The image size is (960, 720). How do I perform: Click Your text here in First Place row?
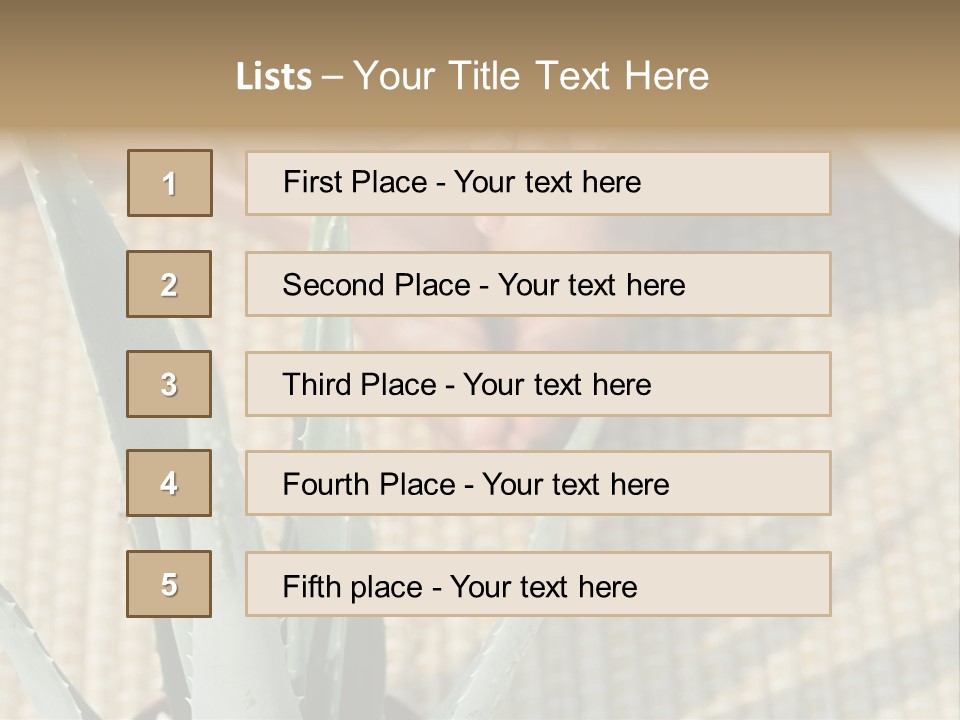[x=547, y=182]
